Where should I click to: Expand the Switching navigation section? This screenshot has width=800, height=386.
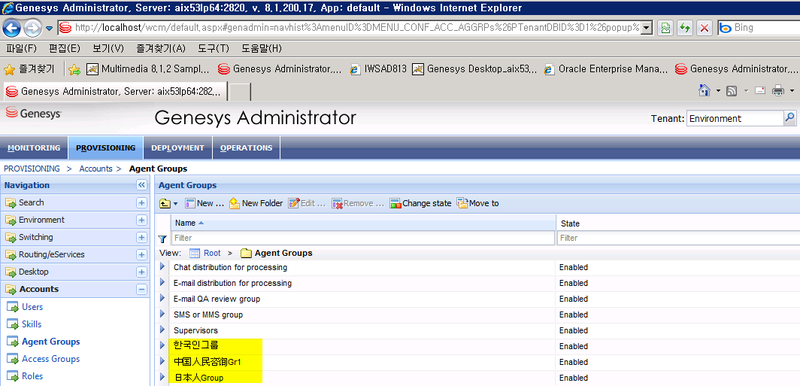pyautogui.click(x=141, y=237)
